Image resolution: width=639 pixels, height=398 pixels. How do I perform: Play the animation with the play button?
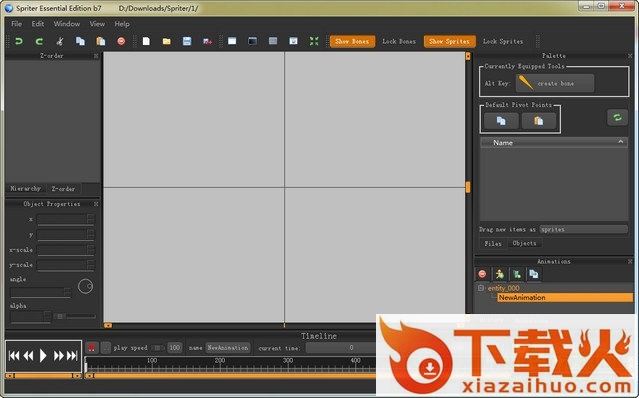(43, 356)
